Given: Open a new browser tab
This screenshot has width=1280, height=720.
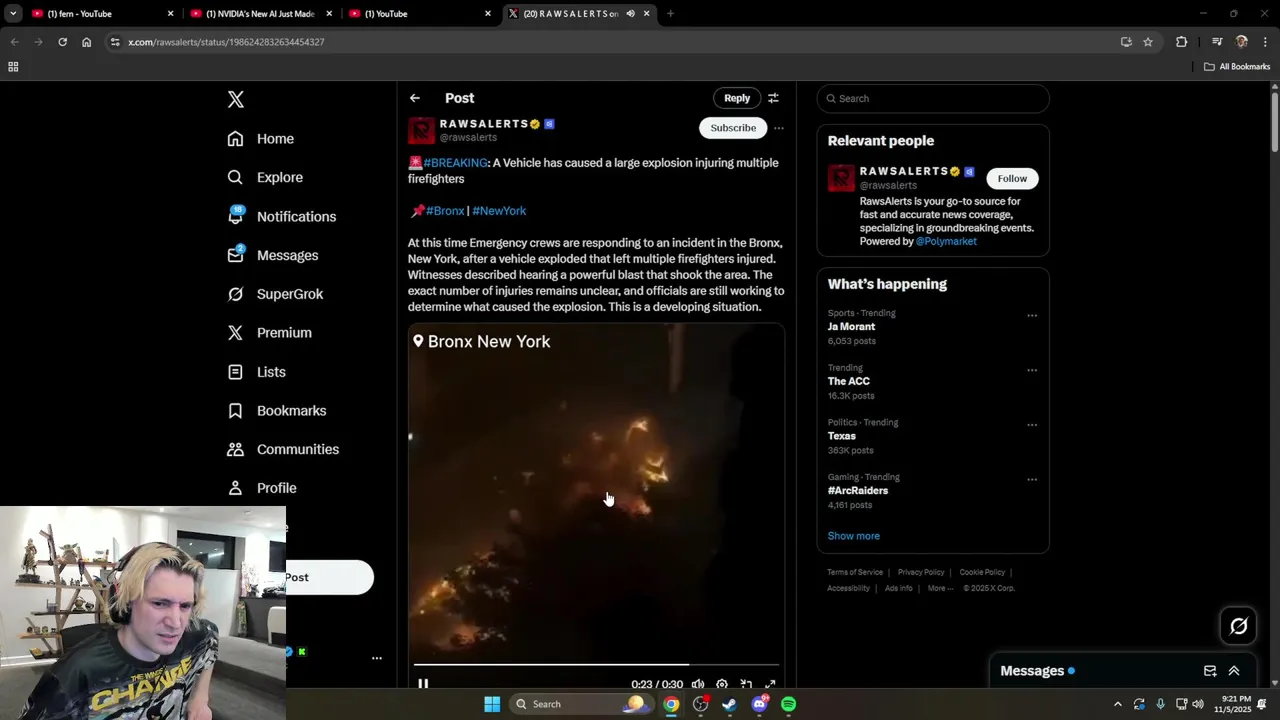Looking at the screenshot, I should point(670,14).
